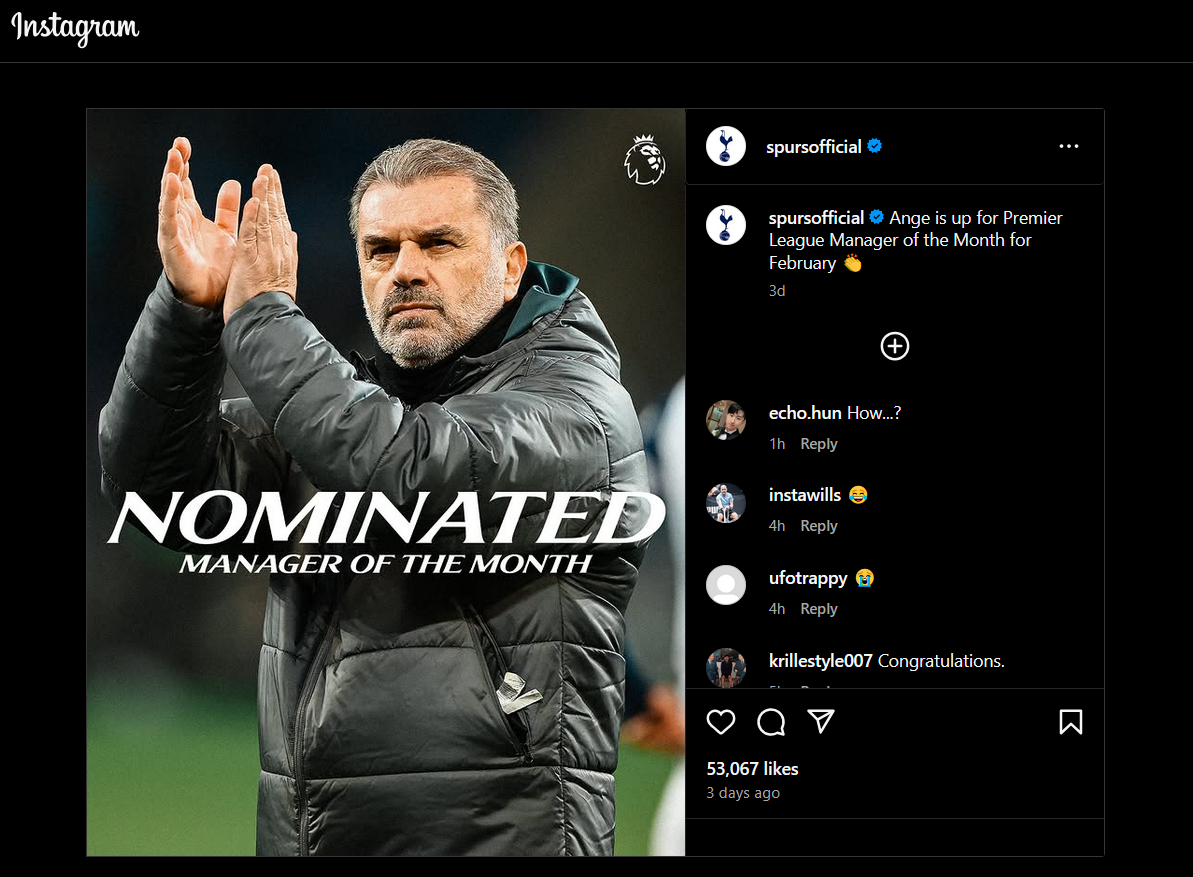Open the instawills profile avatar
This screenshot has height=877, width=1193.
pyautogui.click(x=726, y=503)
